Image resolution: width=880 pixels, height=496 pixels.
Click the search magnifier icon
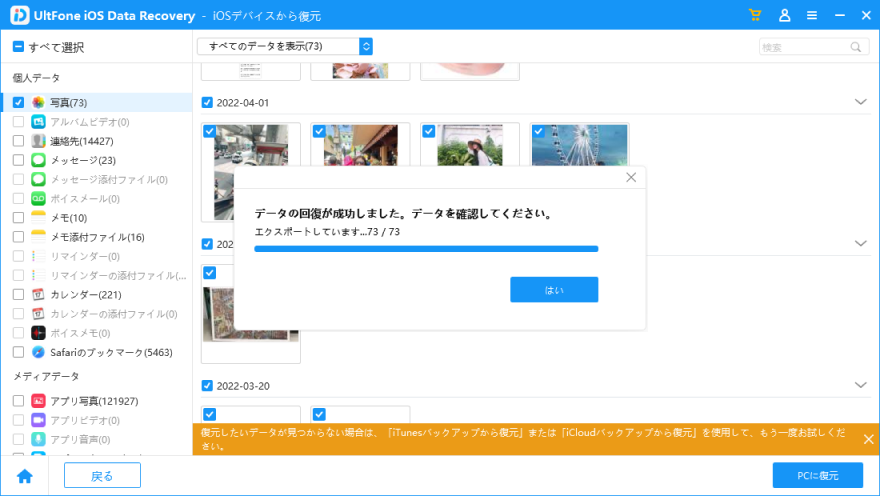coord(855,47)
